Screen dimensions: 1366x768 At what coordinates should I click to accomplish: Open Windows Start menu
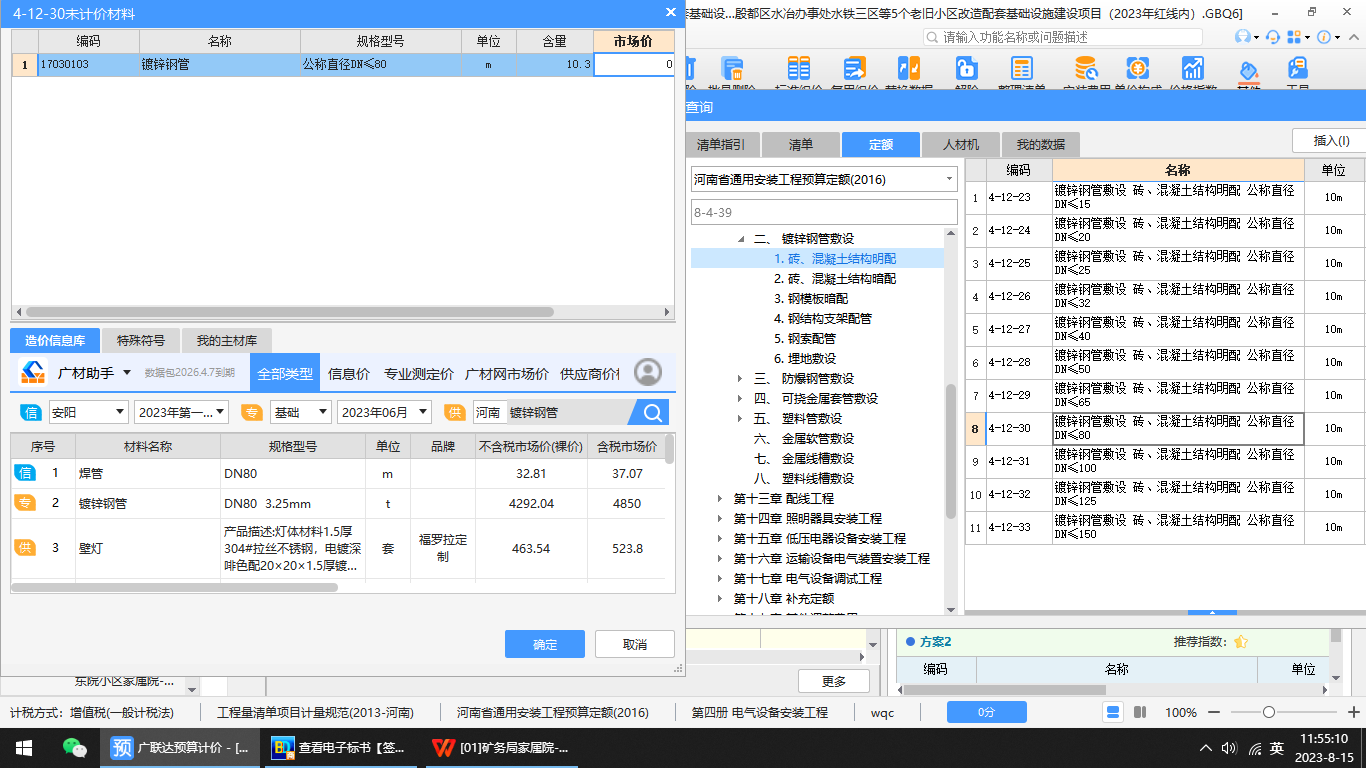point(24,748)
